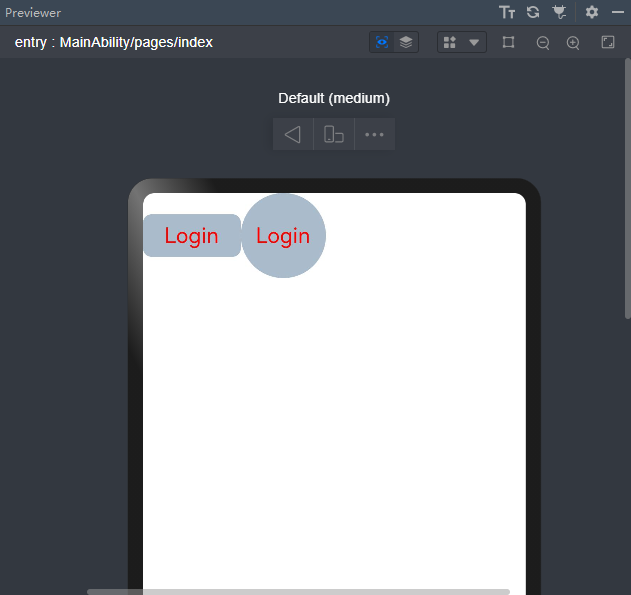Go back with the triangle back button
The width and height of the screenshot is (631, 595).
pos(293,134)
